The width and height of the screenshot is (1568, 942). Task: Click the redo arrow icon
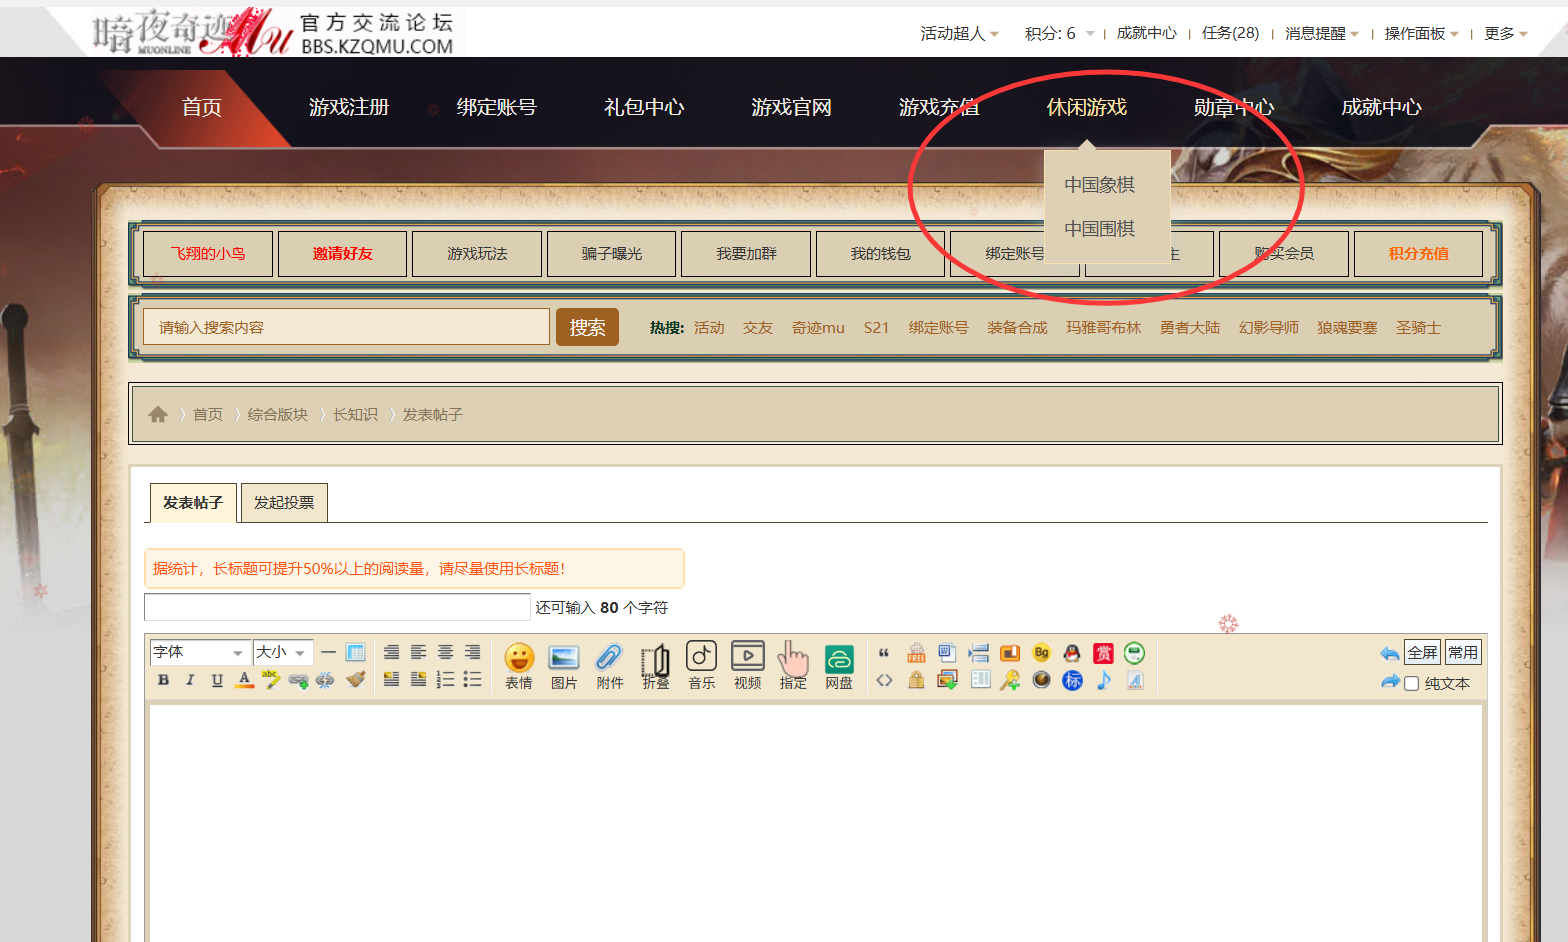click(x=1389, y=681)
